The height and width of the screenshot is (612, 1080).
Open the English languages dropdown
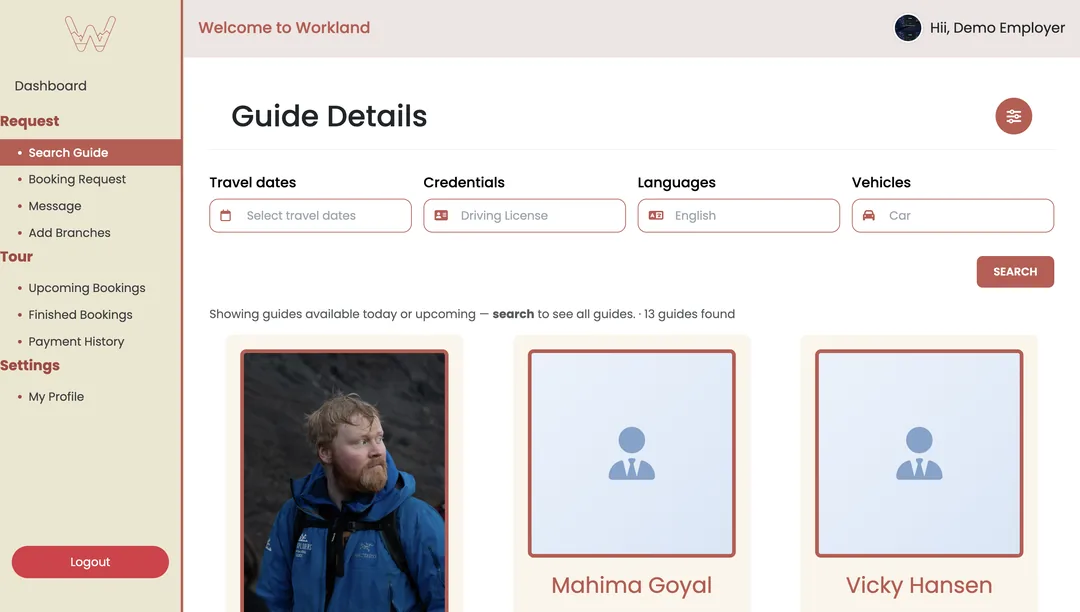[x=738, y=215]
